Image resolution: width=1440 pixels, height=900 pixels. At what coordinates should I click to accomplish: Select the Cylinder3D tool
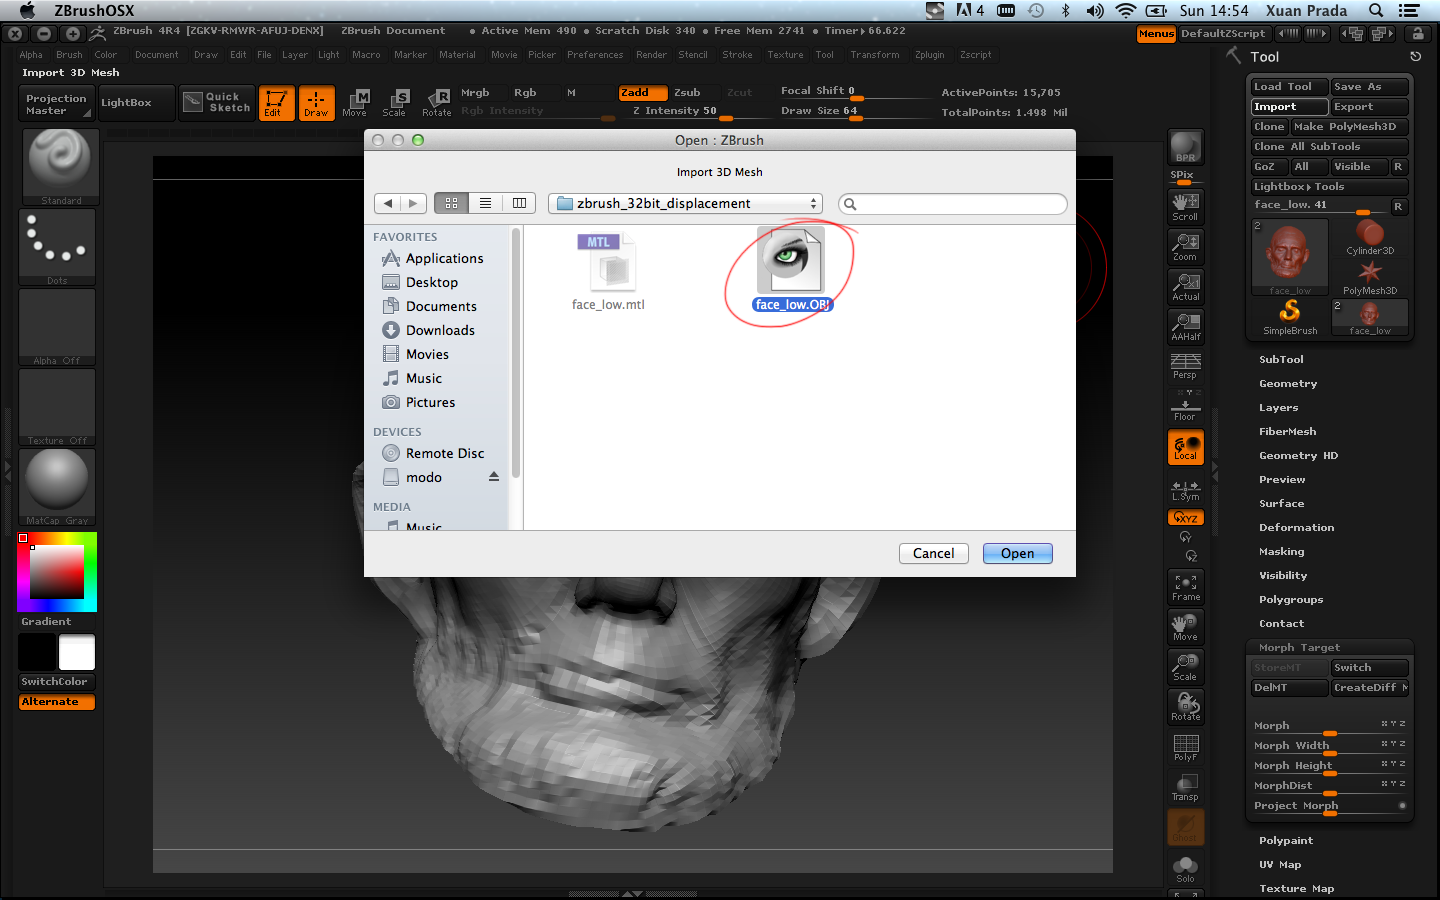(1370, 238)
